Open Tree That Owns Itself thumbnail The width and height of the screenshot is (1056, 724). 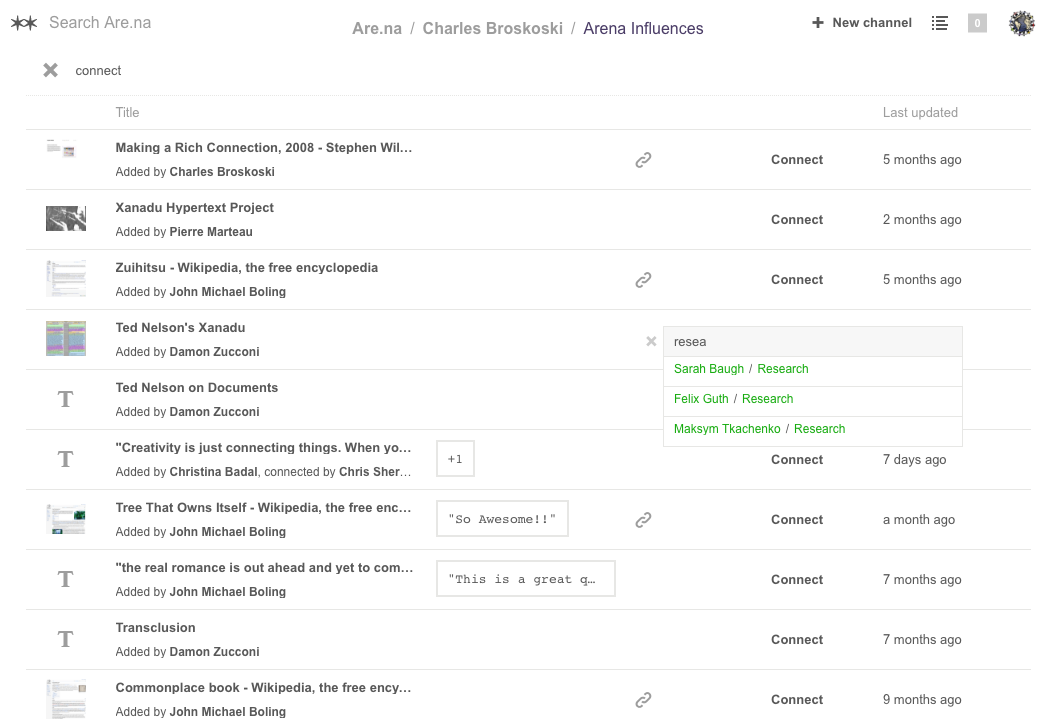coord(66,519)
